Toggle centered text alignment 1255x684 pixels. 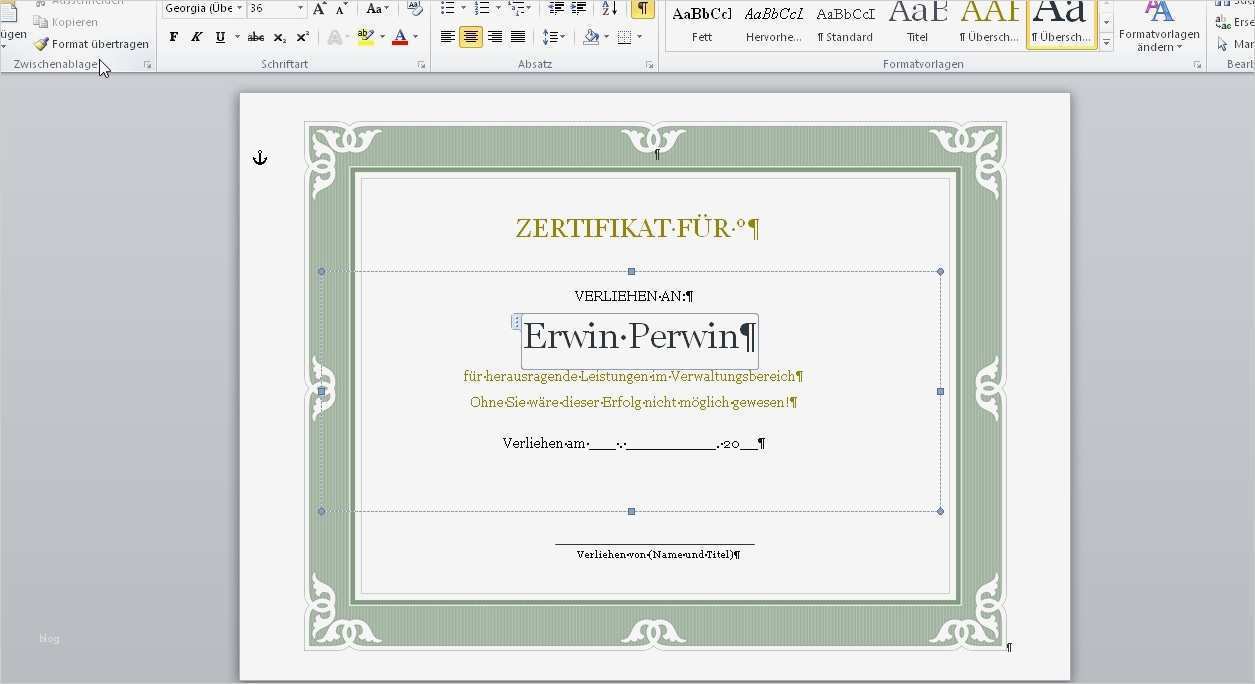point(470,36)
